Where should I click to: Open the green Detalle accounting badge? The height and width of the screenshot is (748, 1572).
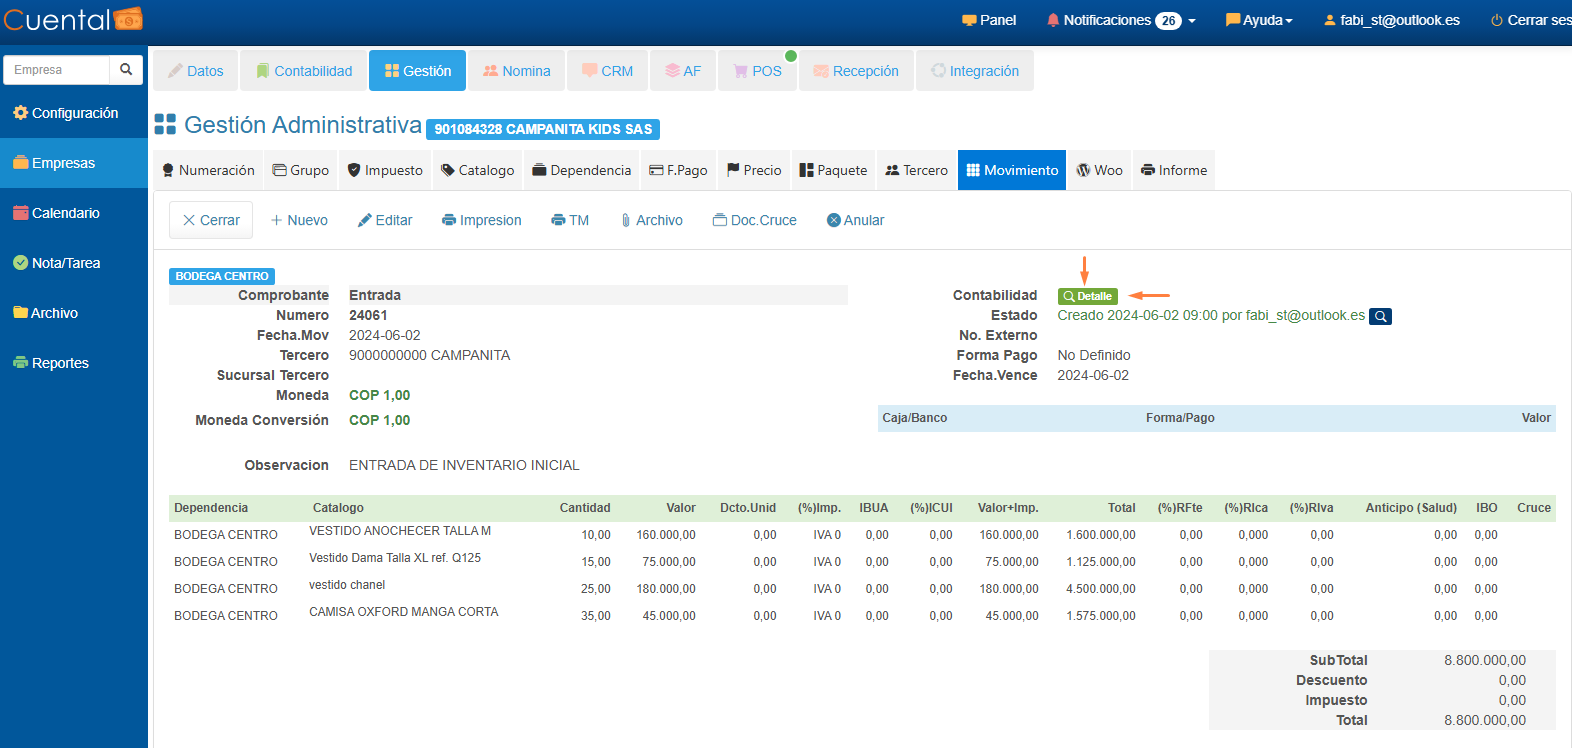point(1087,296)
